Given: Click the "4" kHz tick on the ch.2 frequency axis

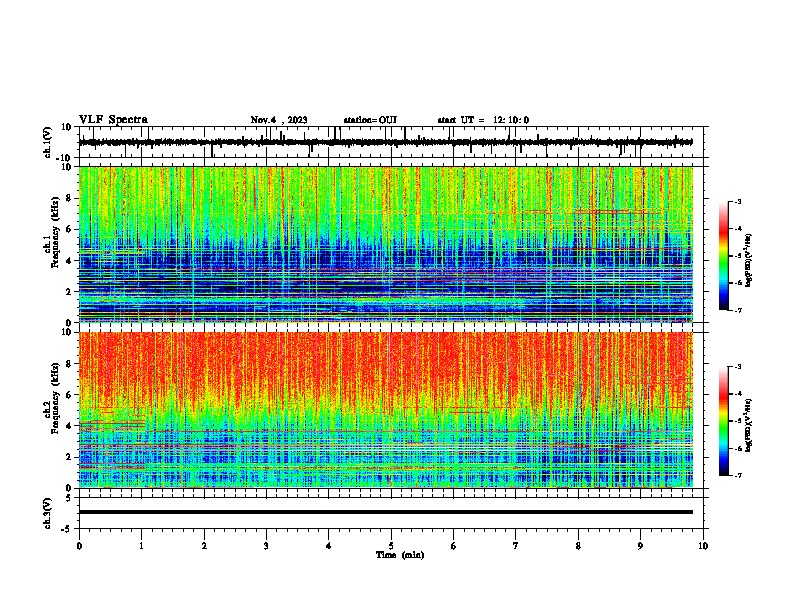Looking at the screenshot, I should (x=69, y=426).
